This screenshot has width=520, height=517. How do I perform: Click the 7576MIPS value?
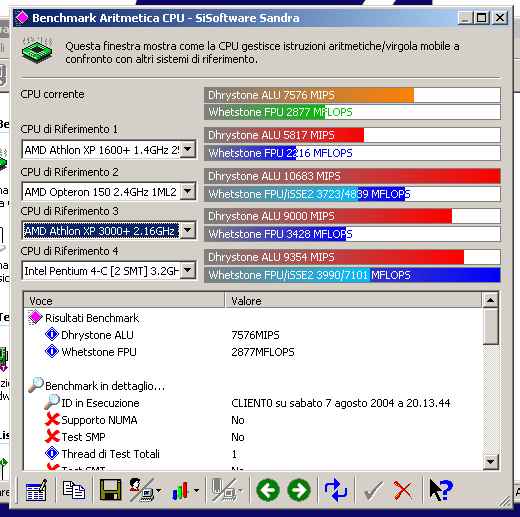click(255, 335)
